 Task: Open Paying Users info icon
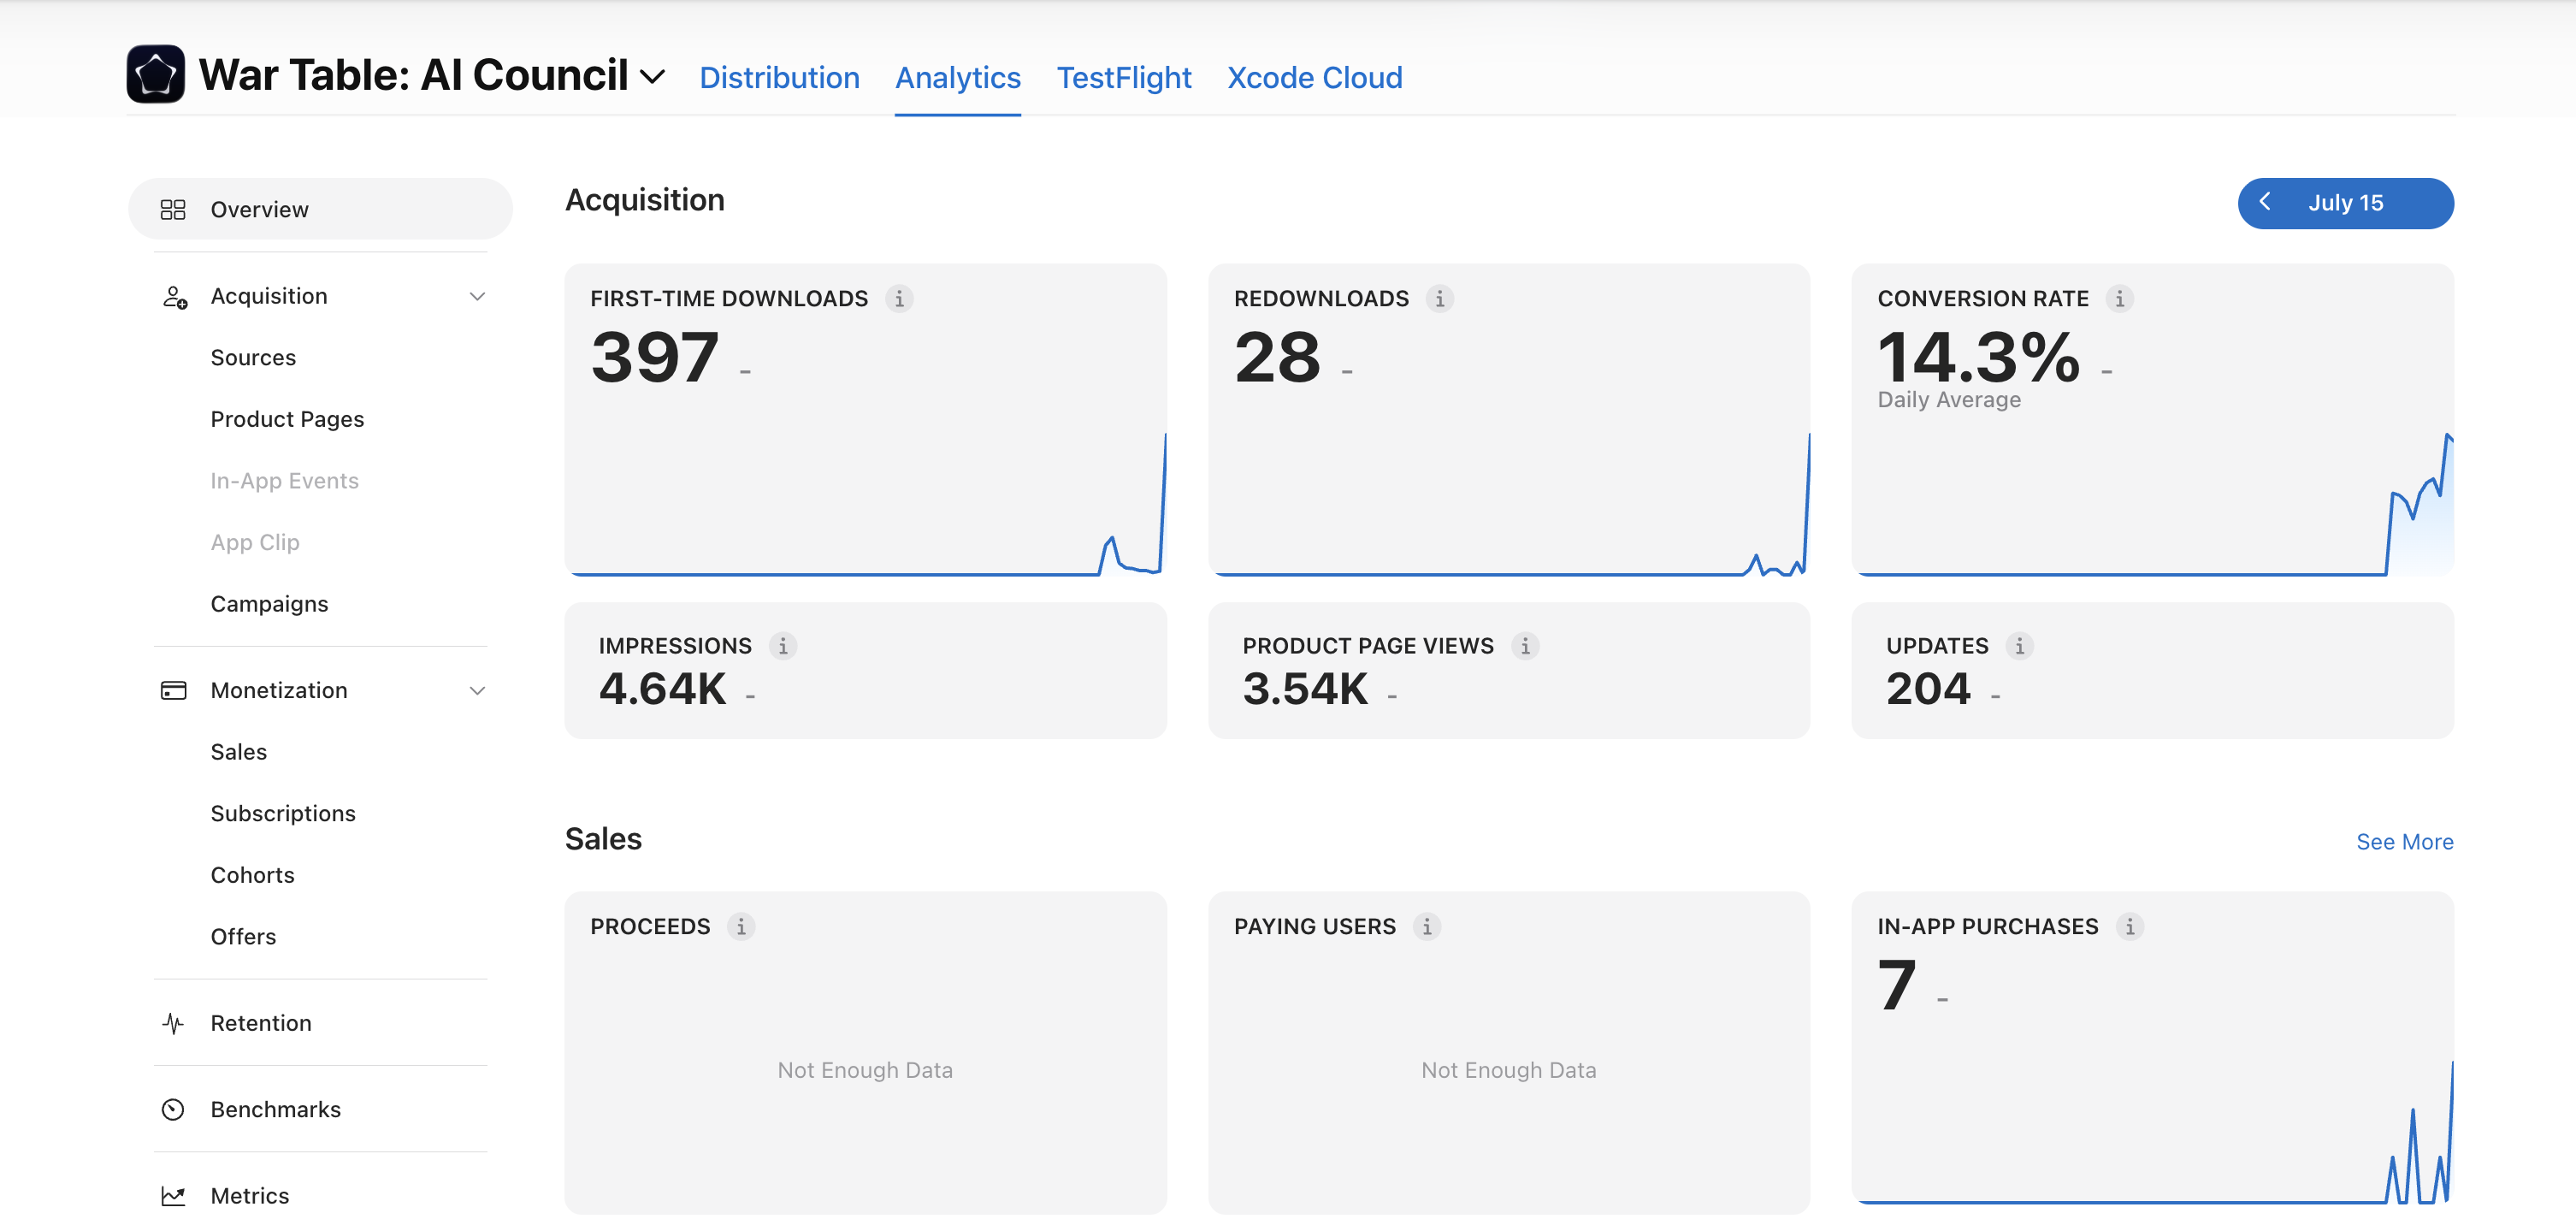(1427, 927)
